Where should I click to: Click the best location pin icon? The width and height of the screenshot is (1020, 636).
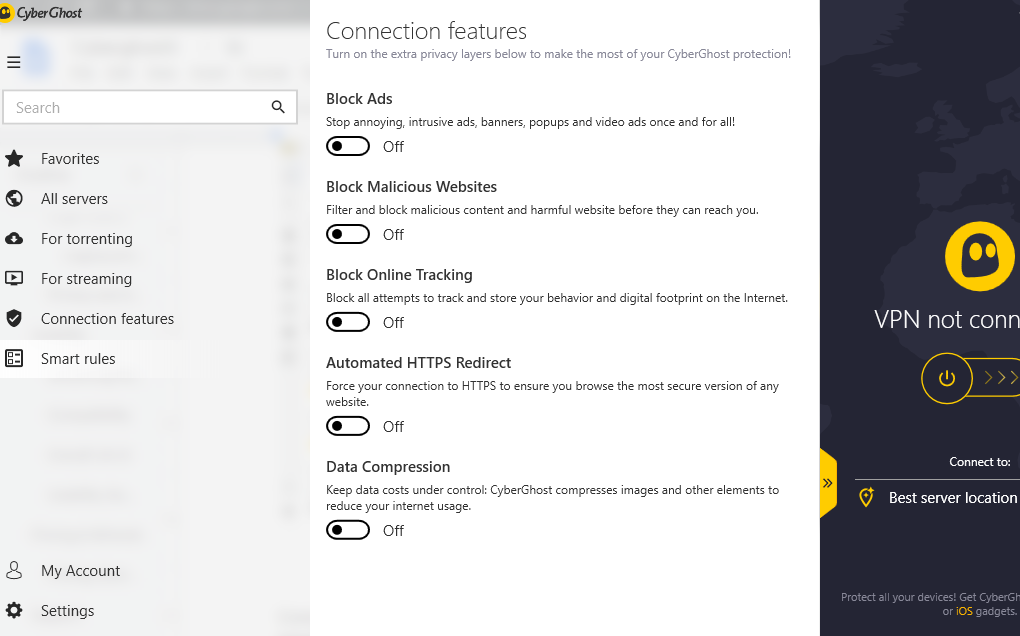pyautogui.click(x=866, y=497)
